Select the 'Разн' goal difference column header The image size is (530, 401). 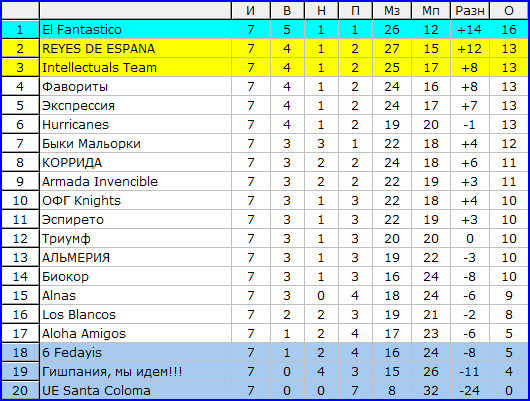pos(469,11)
